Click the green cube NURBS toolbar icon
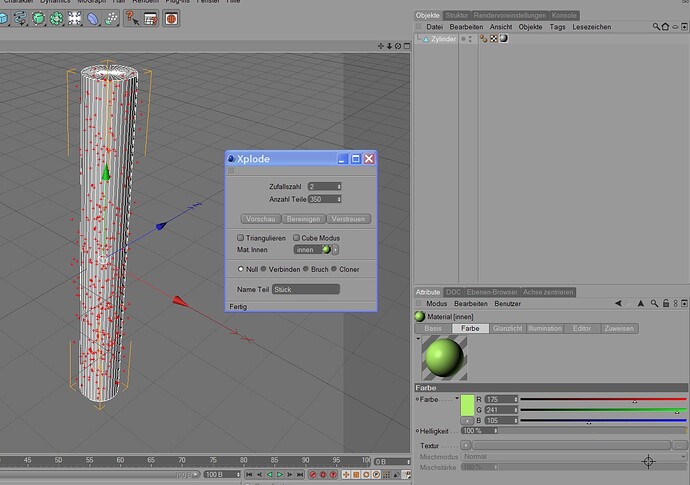This screenshot has width=690, height=485. pos(38,18)
